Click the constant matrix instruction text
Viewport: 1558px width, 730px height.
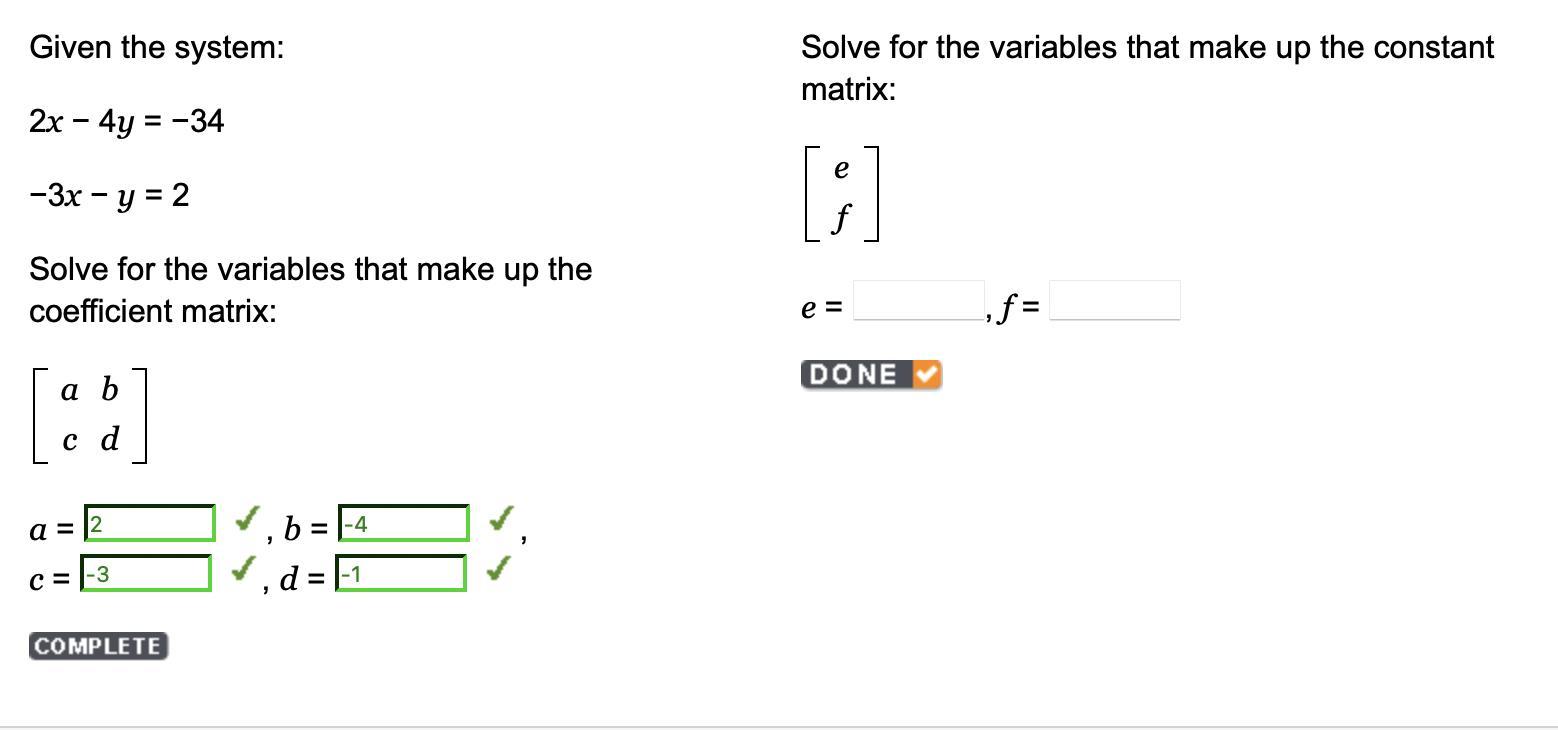(x=1147, y=68)
